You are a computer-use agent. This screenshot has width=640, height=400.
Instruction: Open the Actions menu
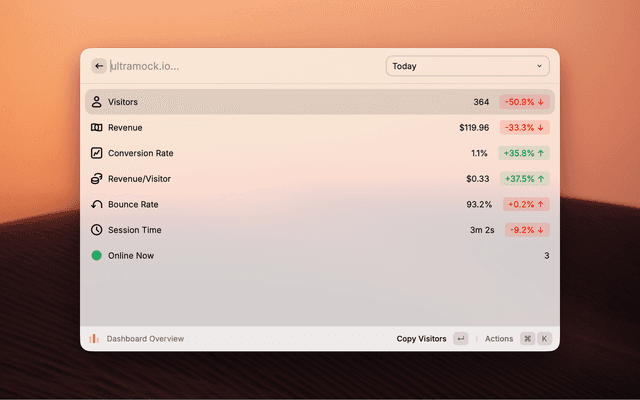click(499, 339)
